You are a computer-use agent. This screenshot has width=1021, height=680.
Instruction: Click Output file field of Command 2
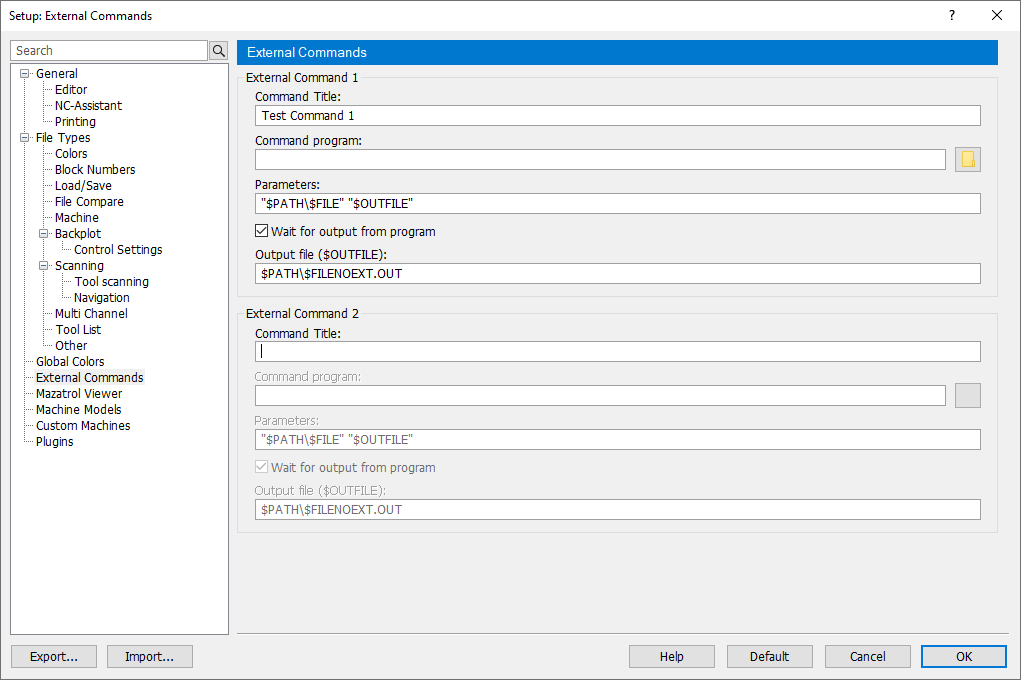pos(617,509)
